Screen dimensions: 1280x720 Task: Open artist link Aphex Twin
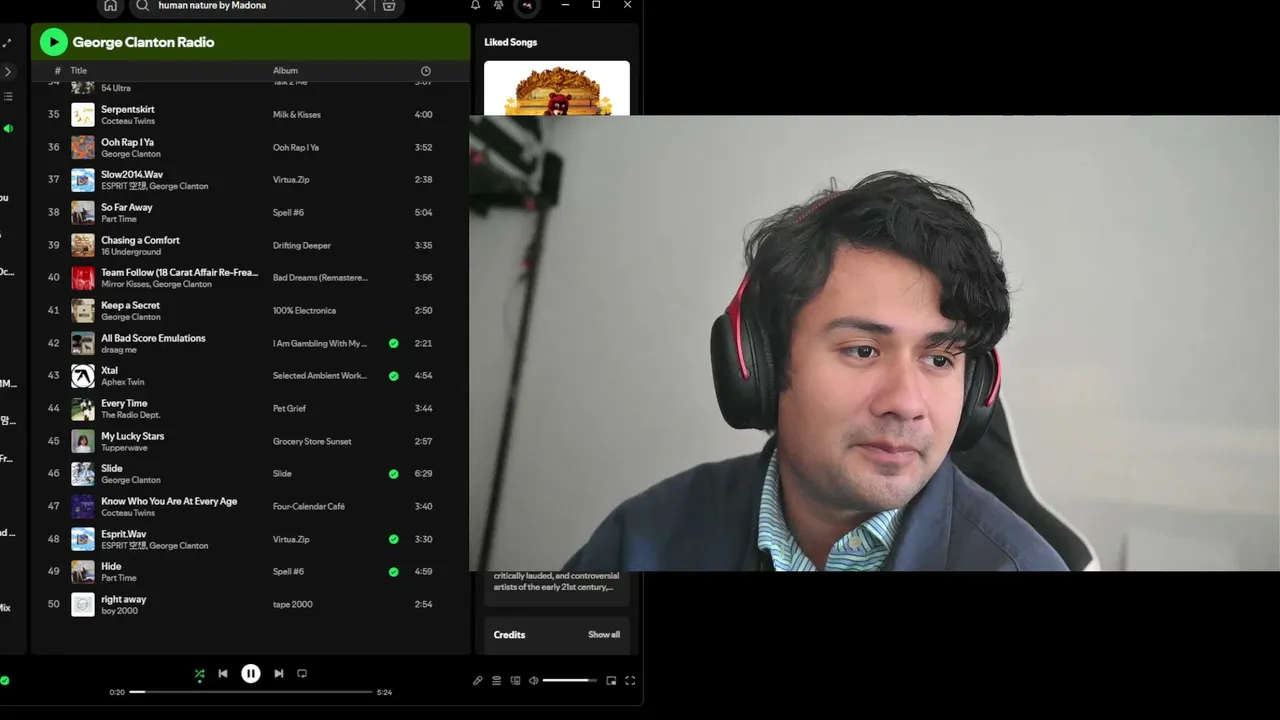[123, 382]
